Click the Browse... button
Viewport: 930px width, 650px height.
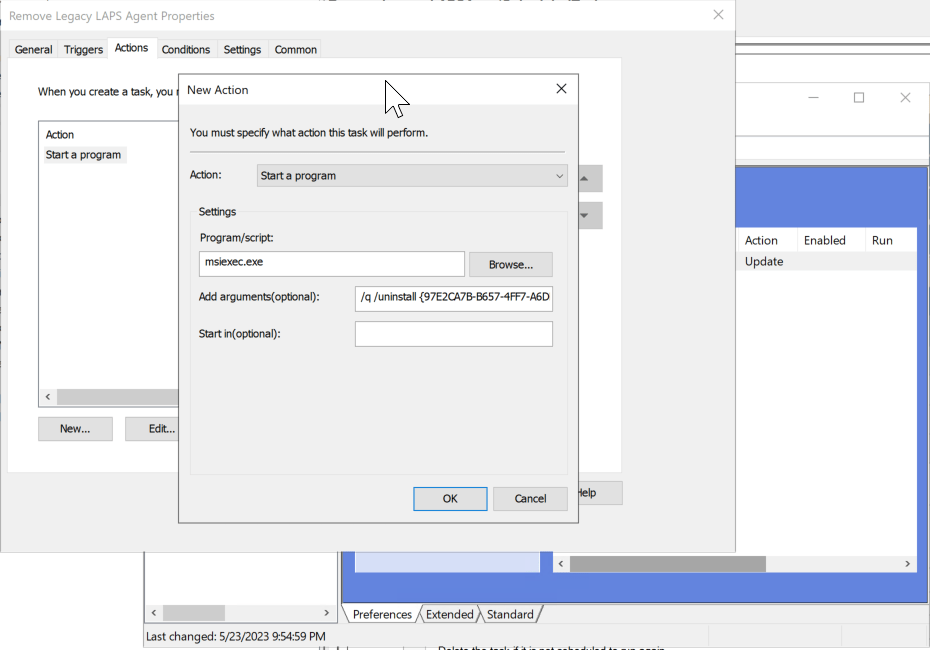point(510,265)
